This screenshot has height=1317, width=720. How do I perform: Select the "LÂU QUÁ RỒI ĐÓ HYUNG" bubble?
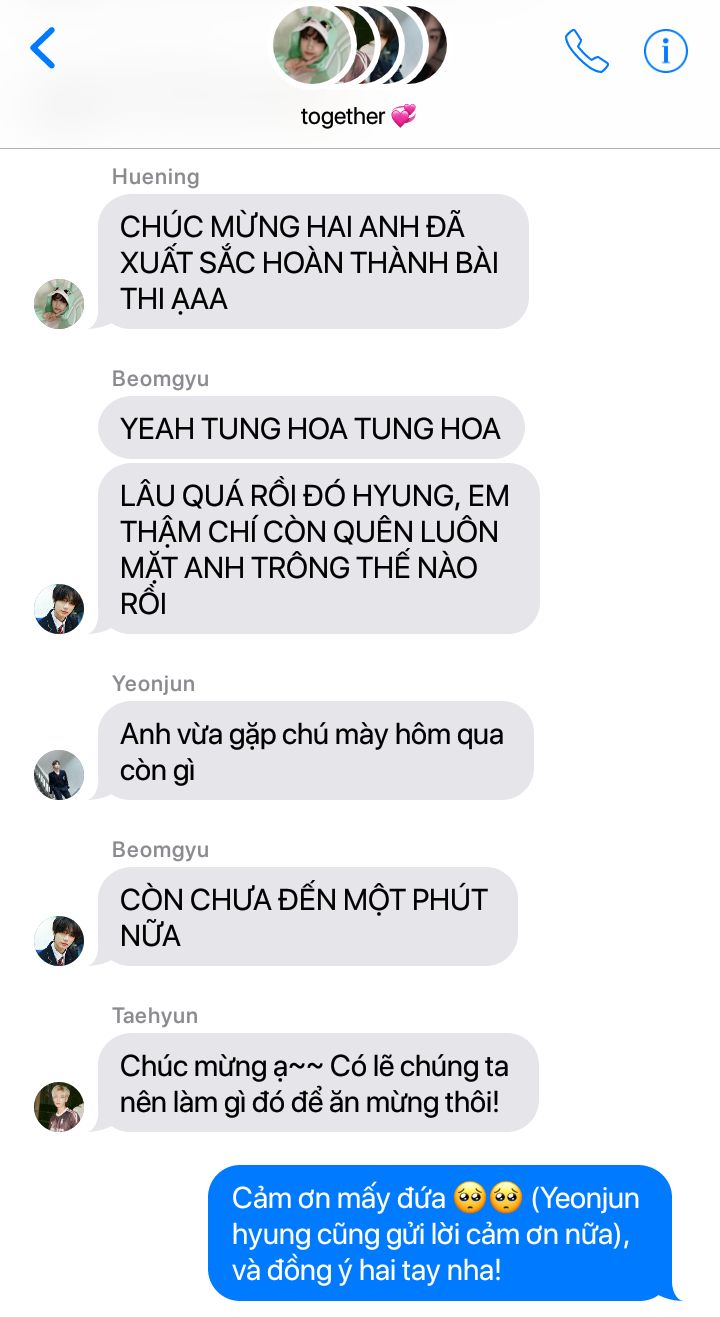click(x=319, y=549)
